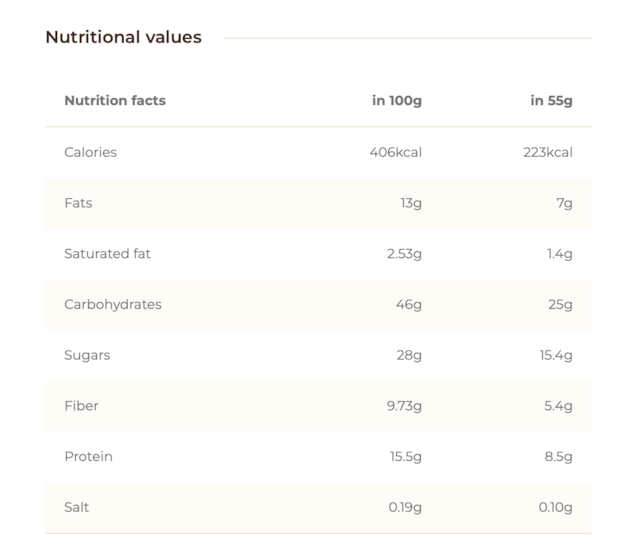The height and width of the screenshot is (553, 630).
Task: Click the Nutrition facts column header
Action: pos(115,100)
